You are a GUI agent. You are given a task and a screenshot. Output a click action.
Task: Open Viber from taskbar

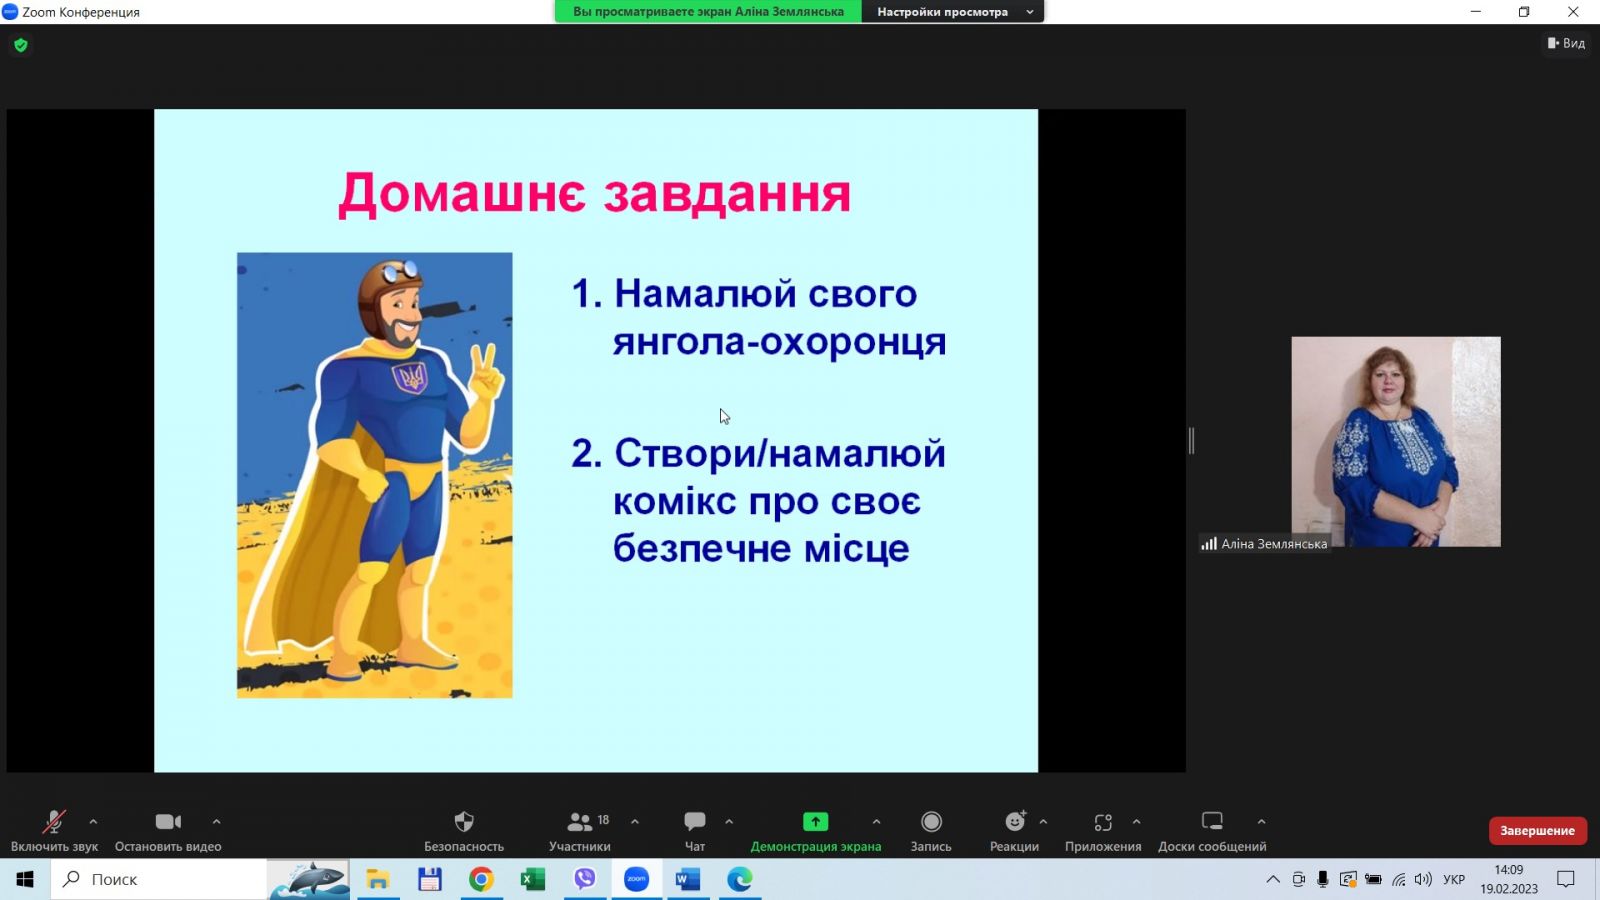point(585,879)
